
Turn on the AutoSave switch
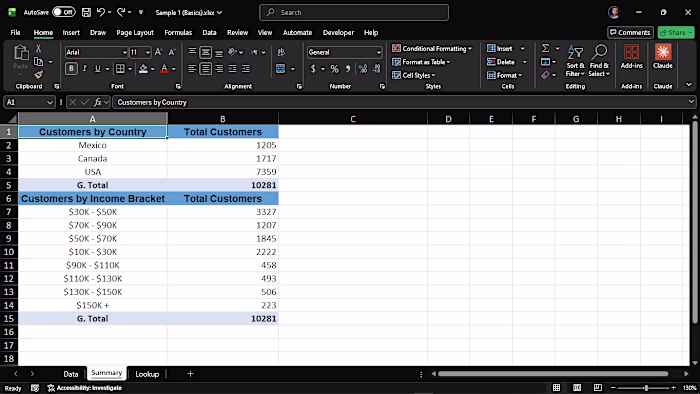click(64, 12)
